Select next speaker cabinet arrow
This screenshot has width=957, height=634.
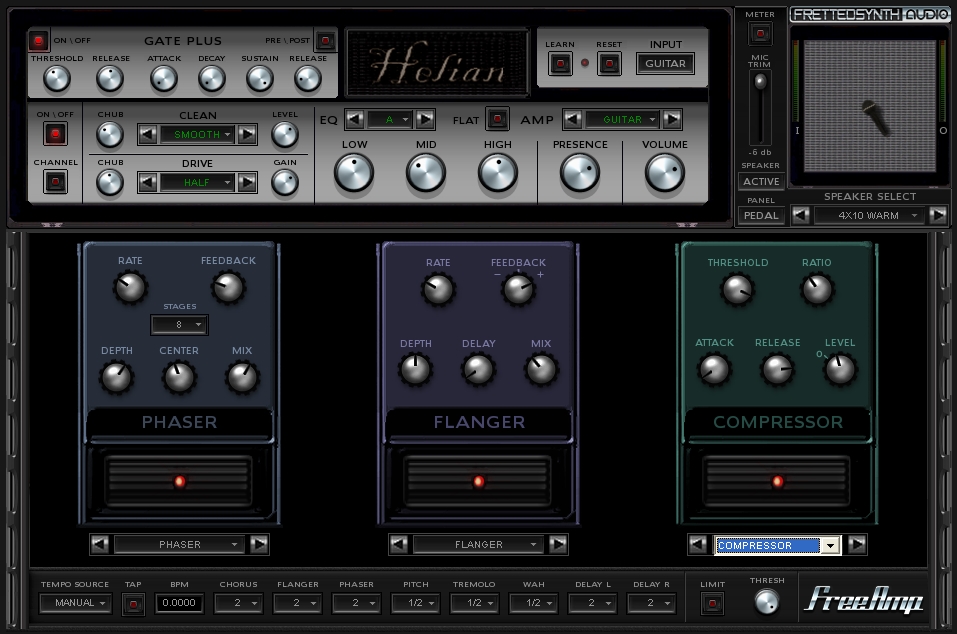point(937,215)
